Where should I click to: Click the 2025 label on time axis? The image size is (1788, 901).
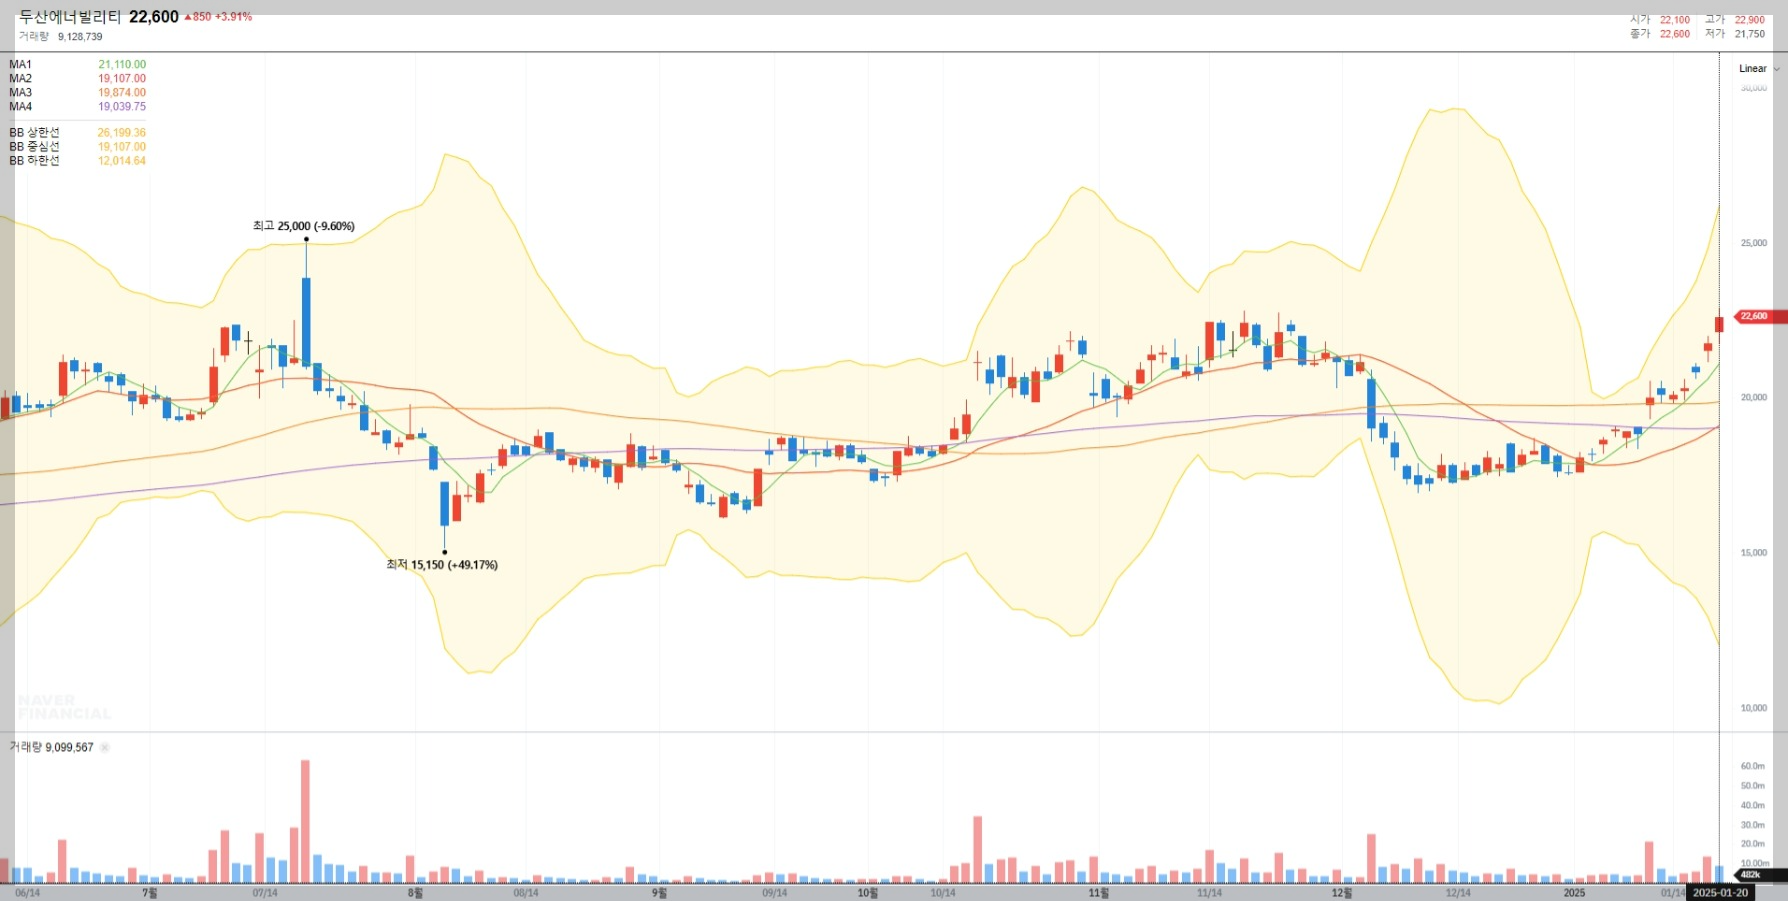click(x=1574, y=893)
